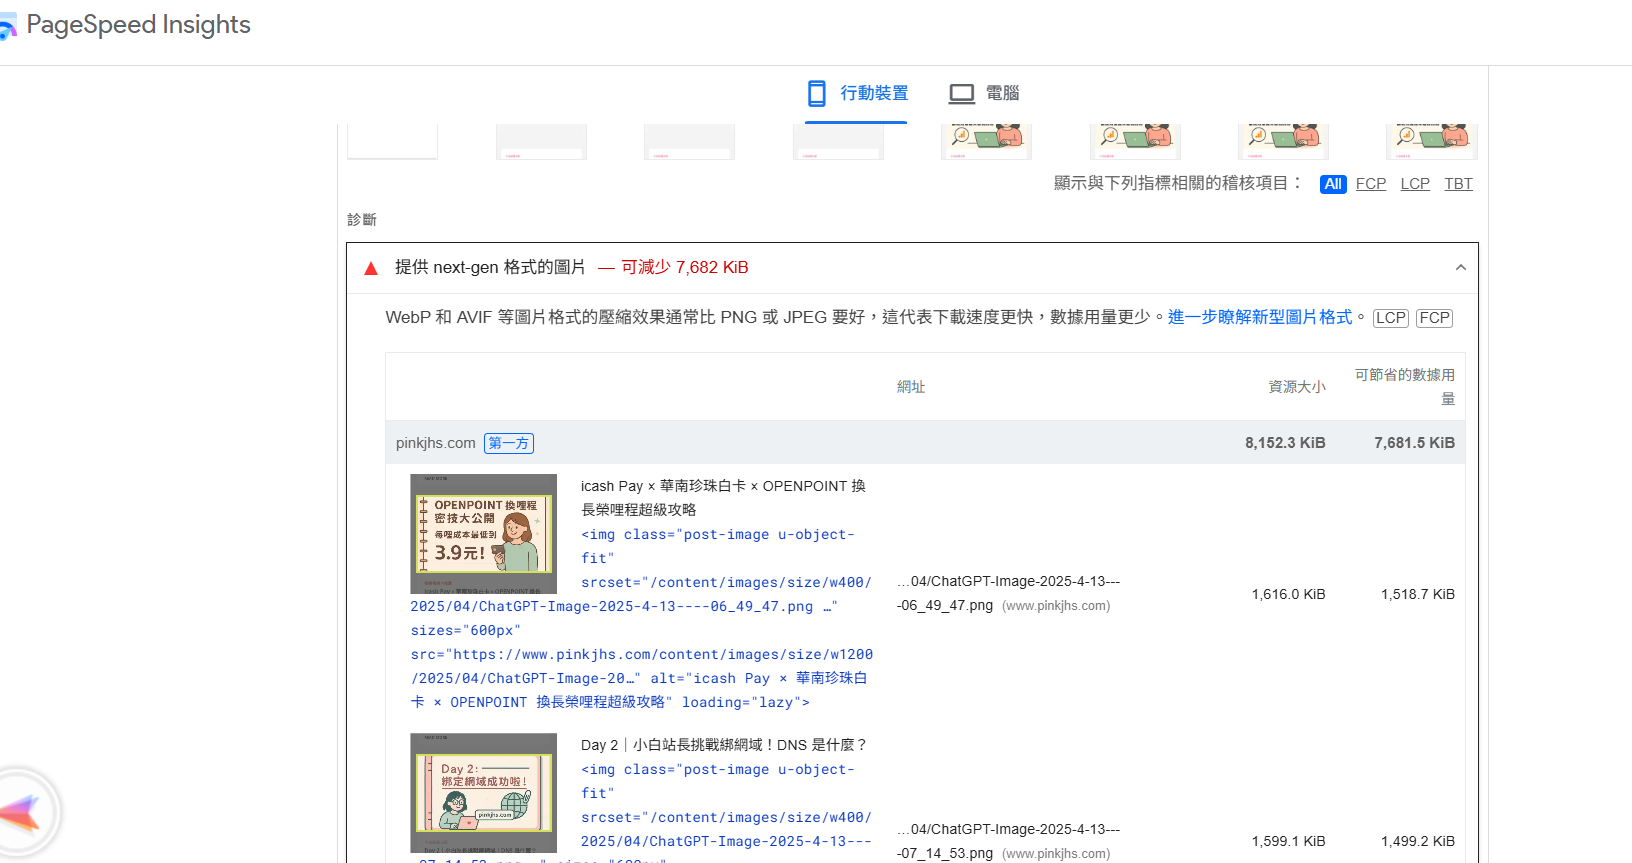The height and width of the screenshot is (863, 1632).
Task: Filter audits by FCP metric
Action: (1371, 184)
